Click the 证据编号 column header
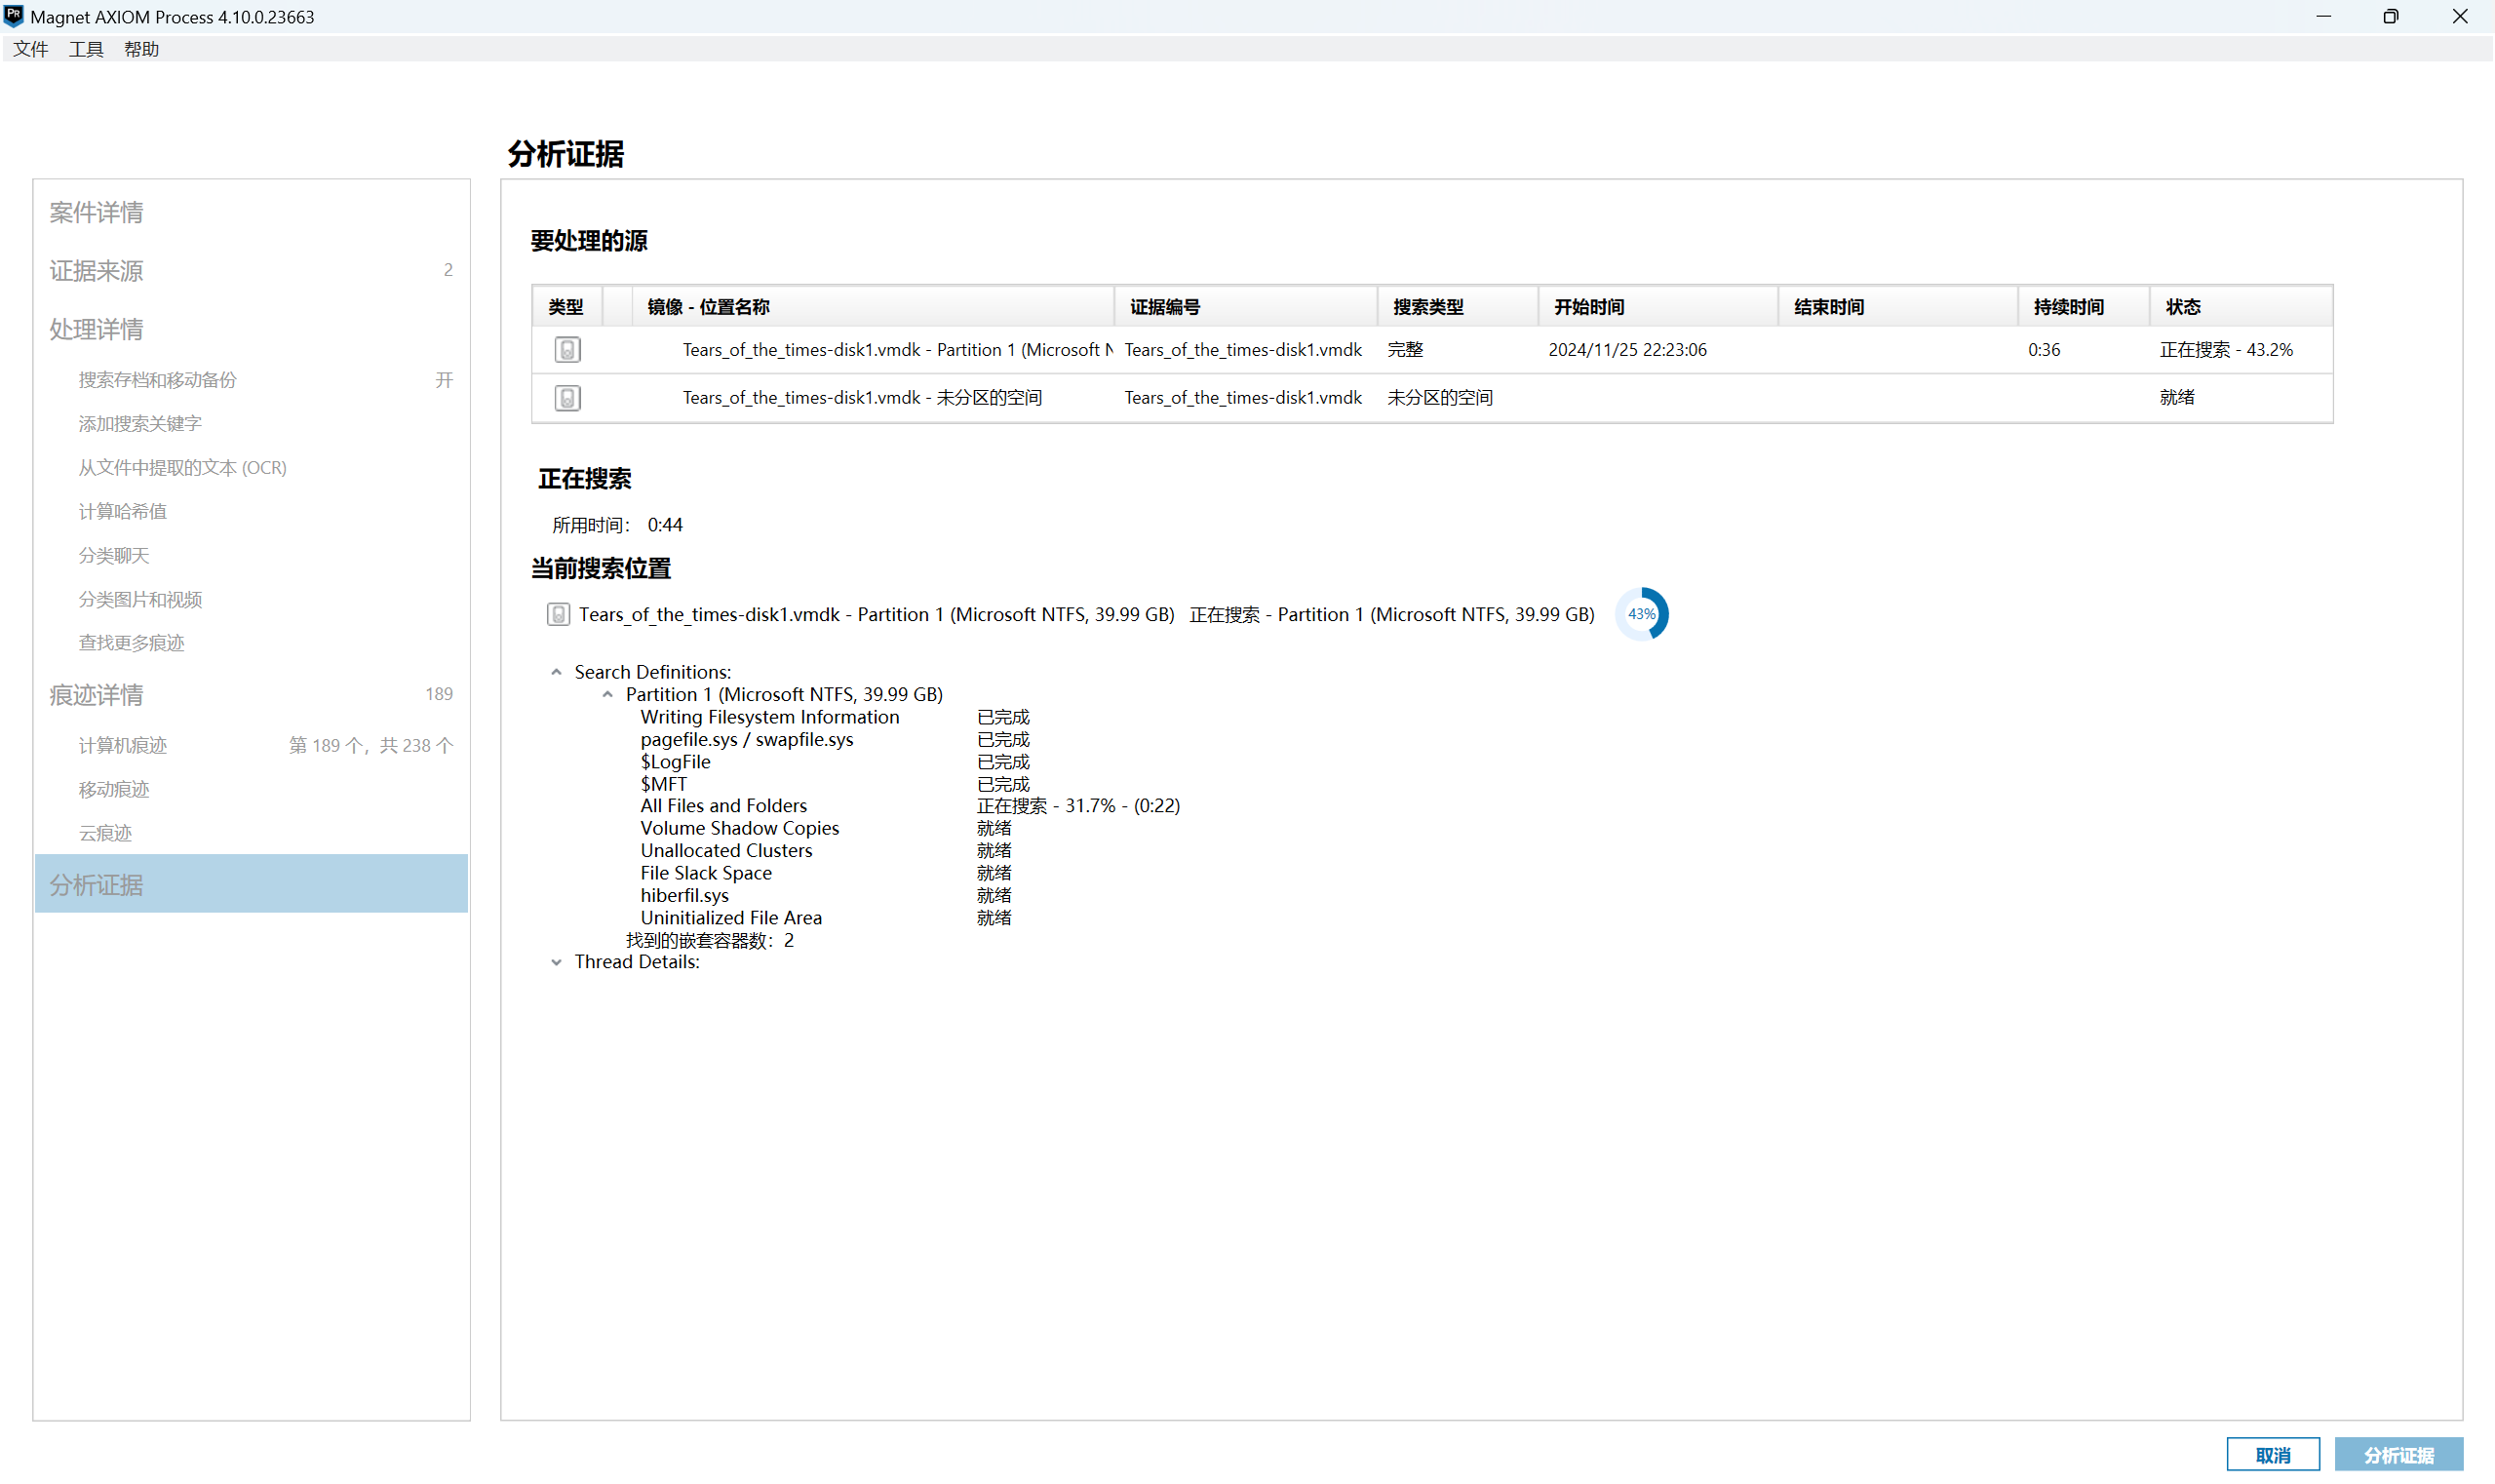The width and height of the screenshot is (2495, 1484). coord(1246,307)
